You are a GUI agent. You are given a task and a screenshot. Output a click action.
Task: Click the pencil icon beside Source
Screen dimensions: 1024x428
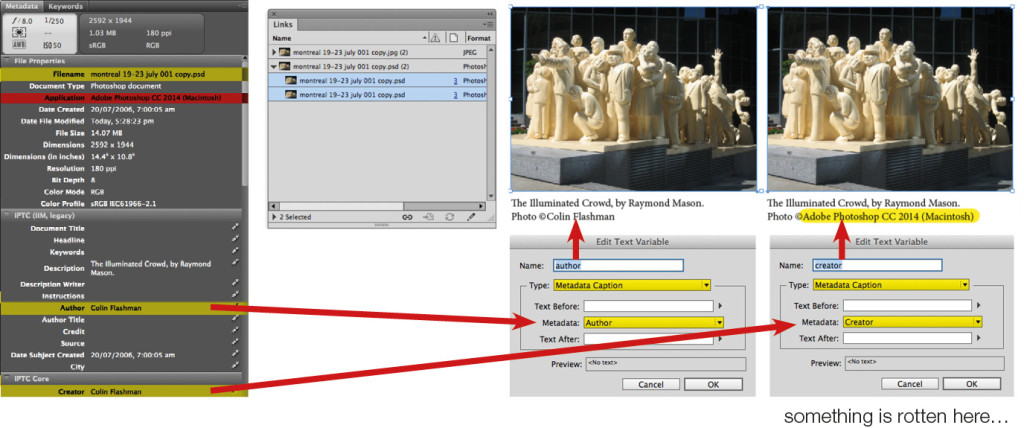(235, 343)
